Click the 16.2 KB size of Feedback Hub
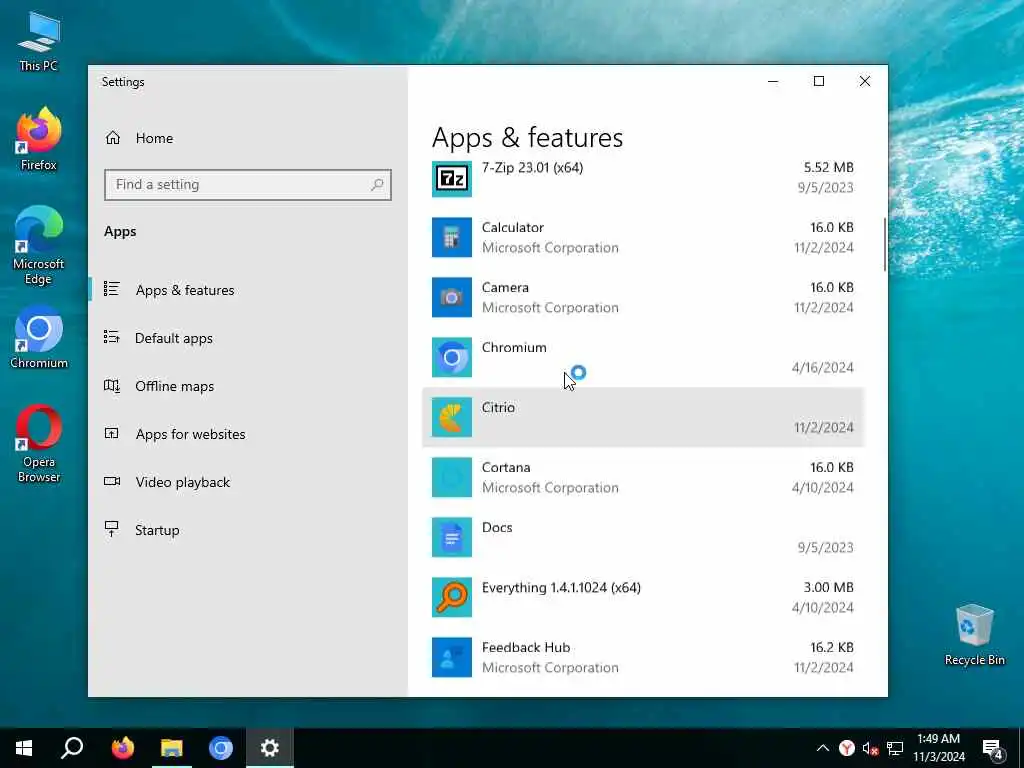The image size is (1024, 768). coord(831,648)
